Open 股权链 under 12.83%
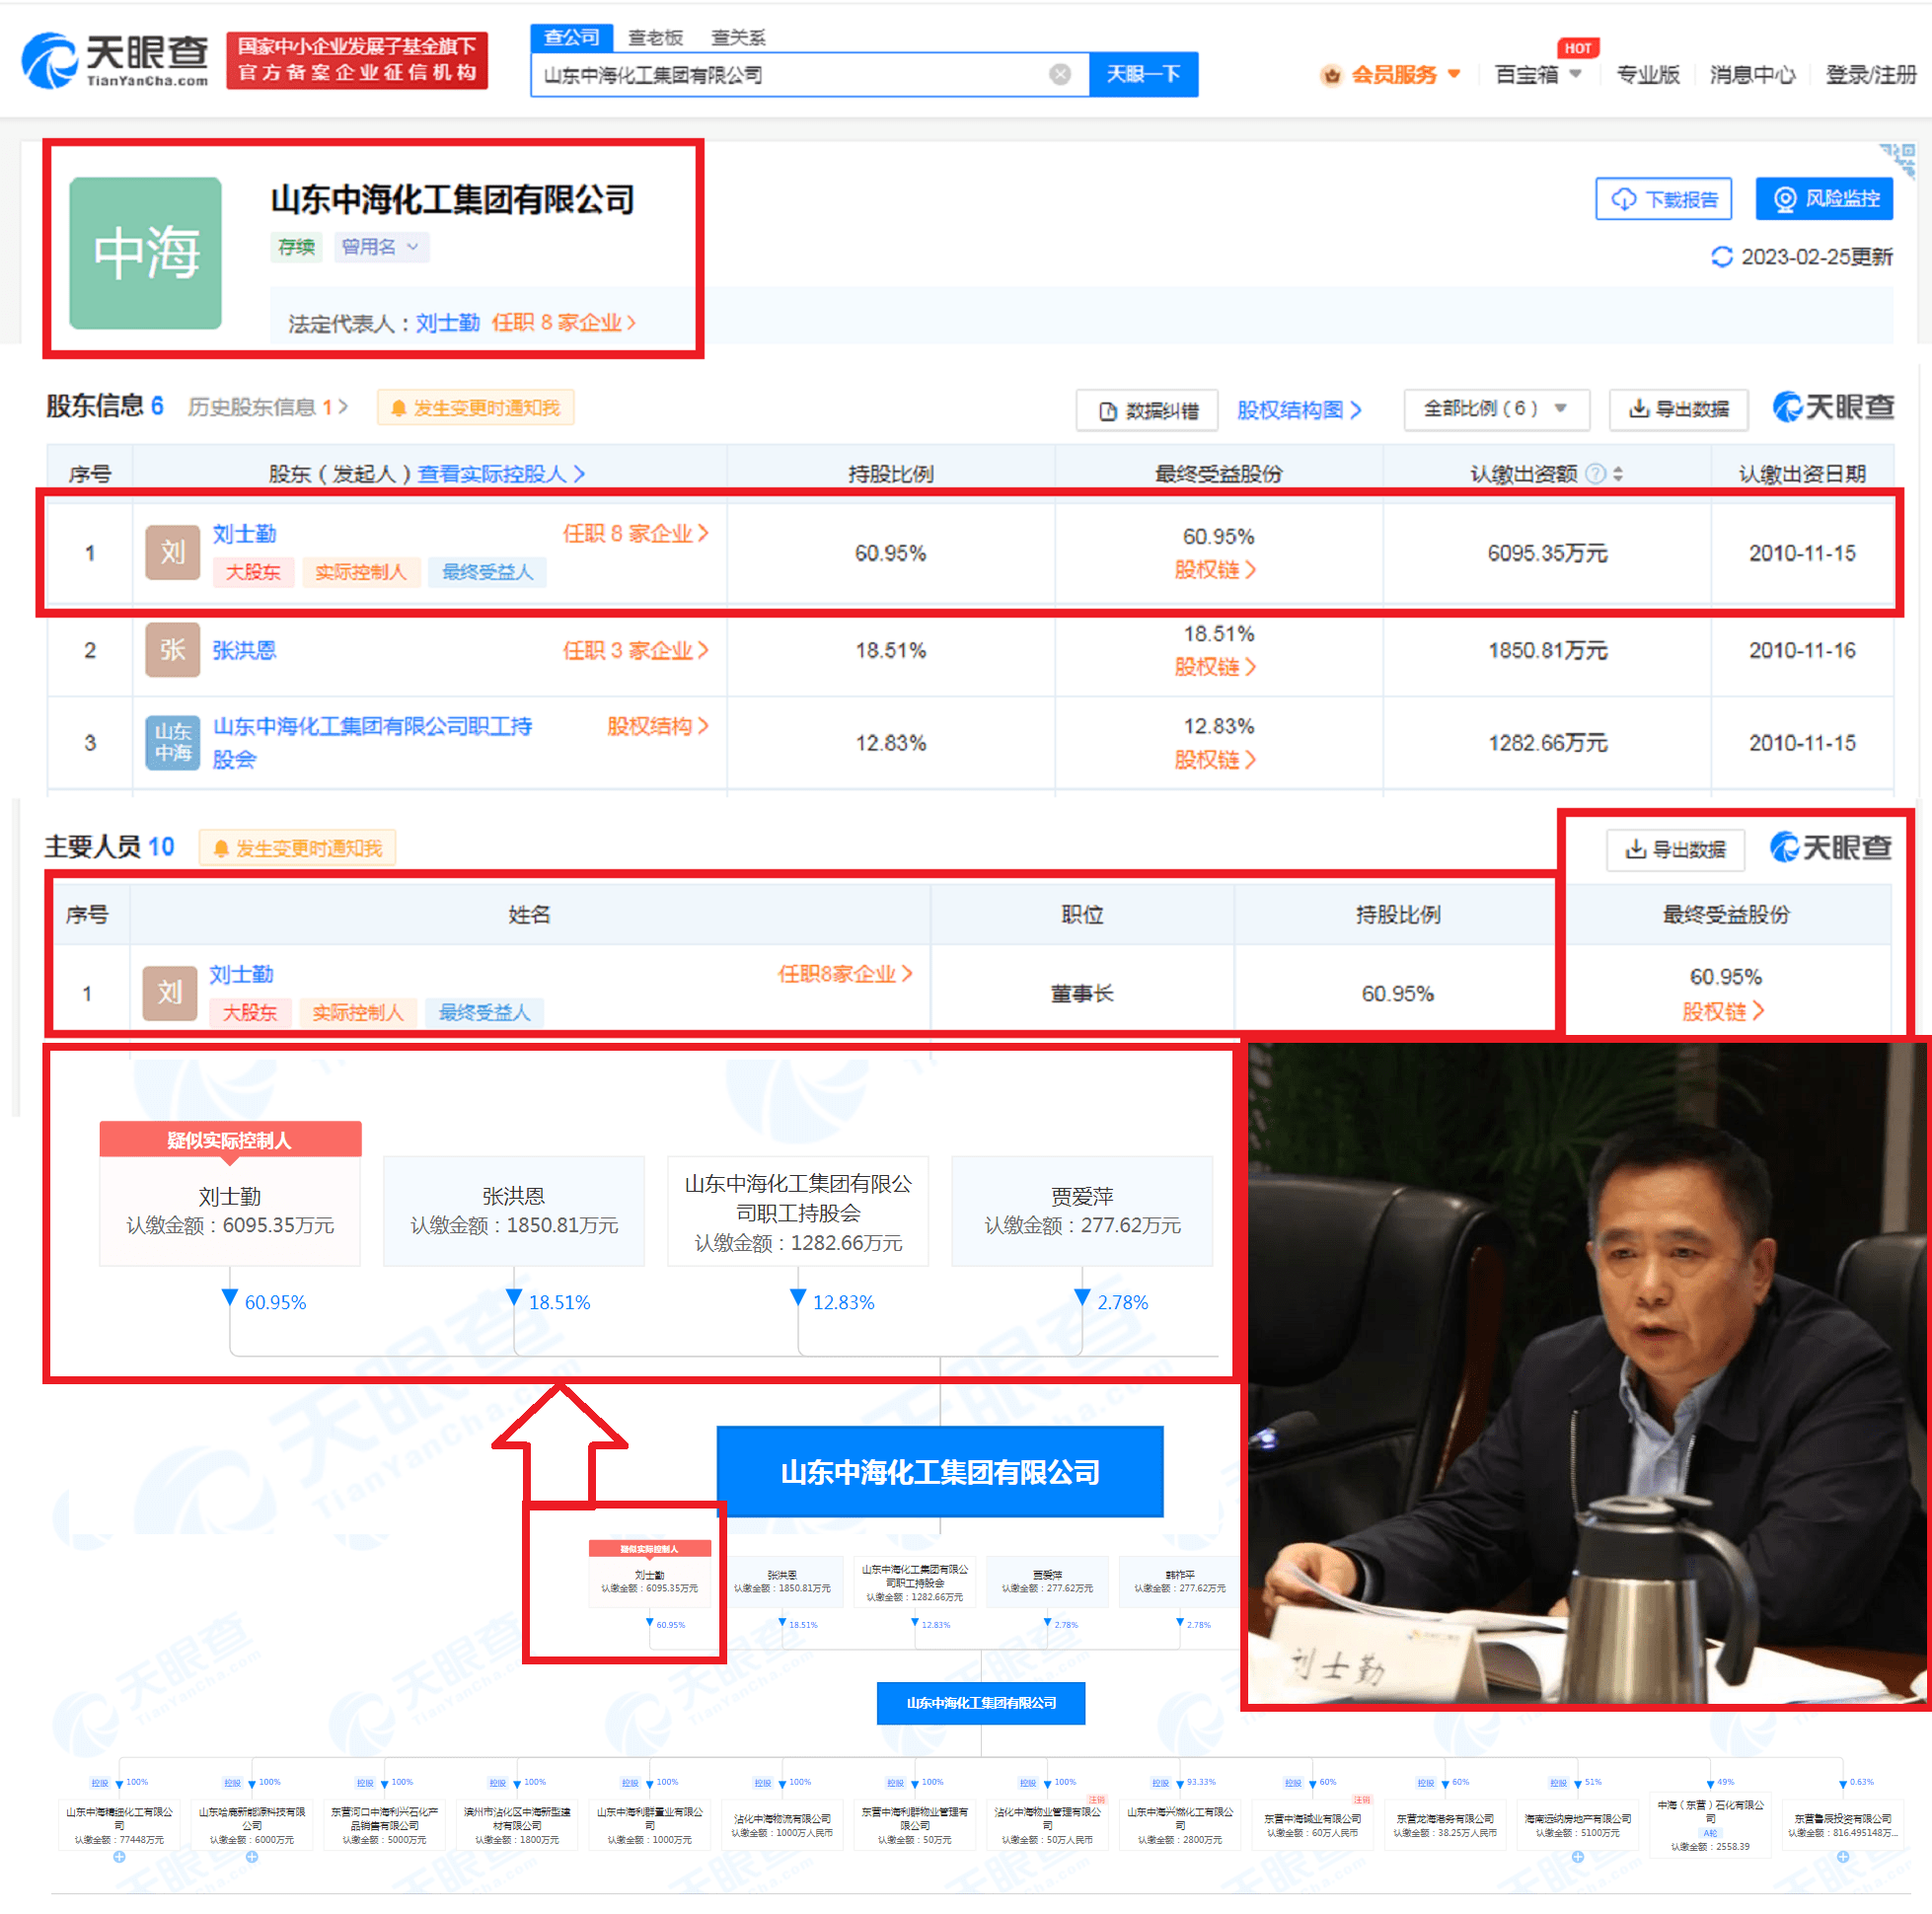Screen dimensions: 1932x1914 [1215, 760]
